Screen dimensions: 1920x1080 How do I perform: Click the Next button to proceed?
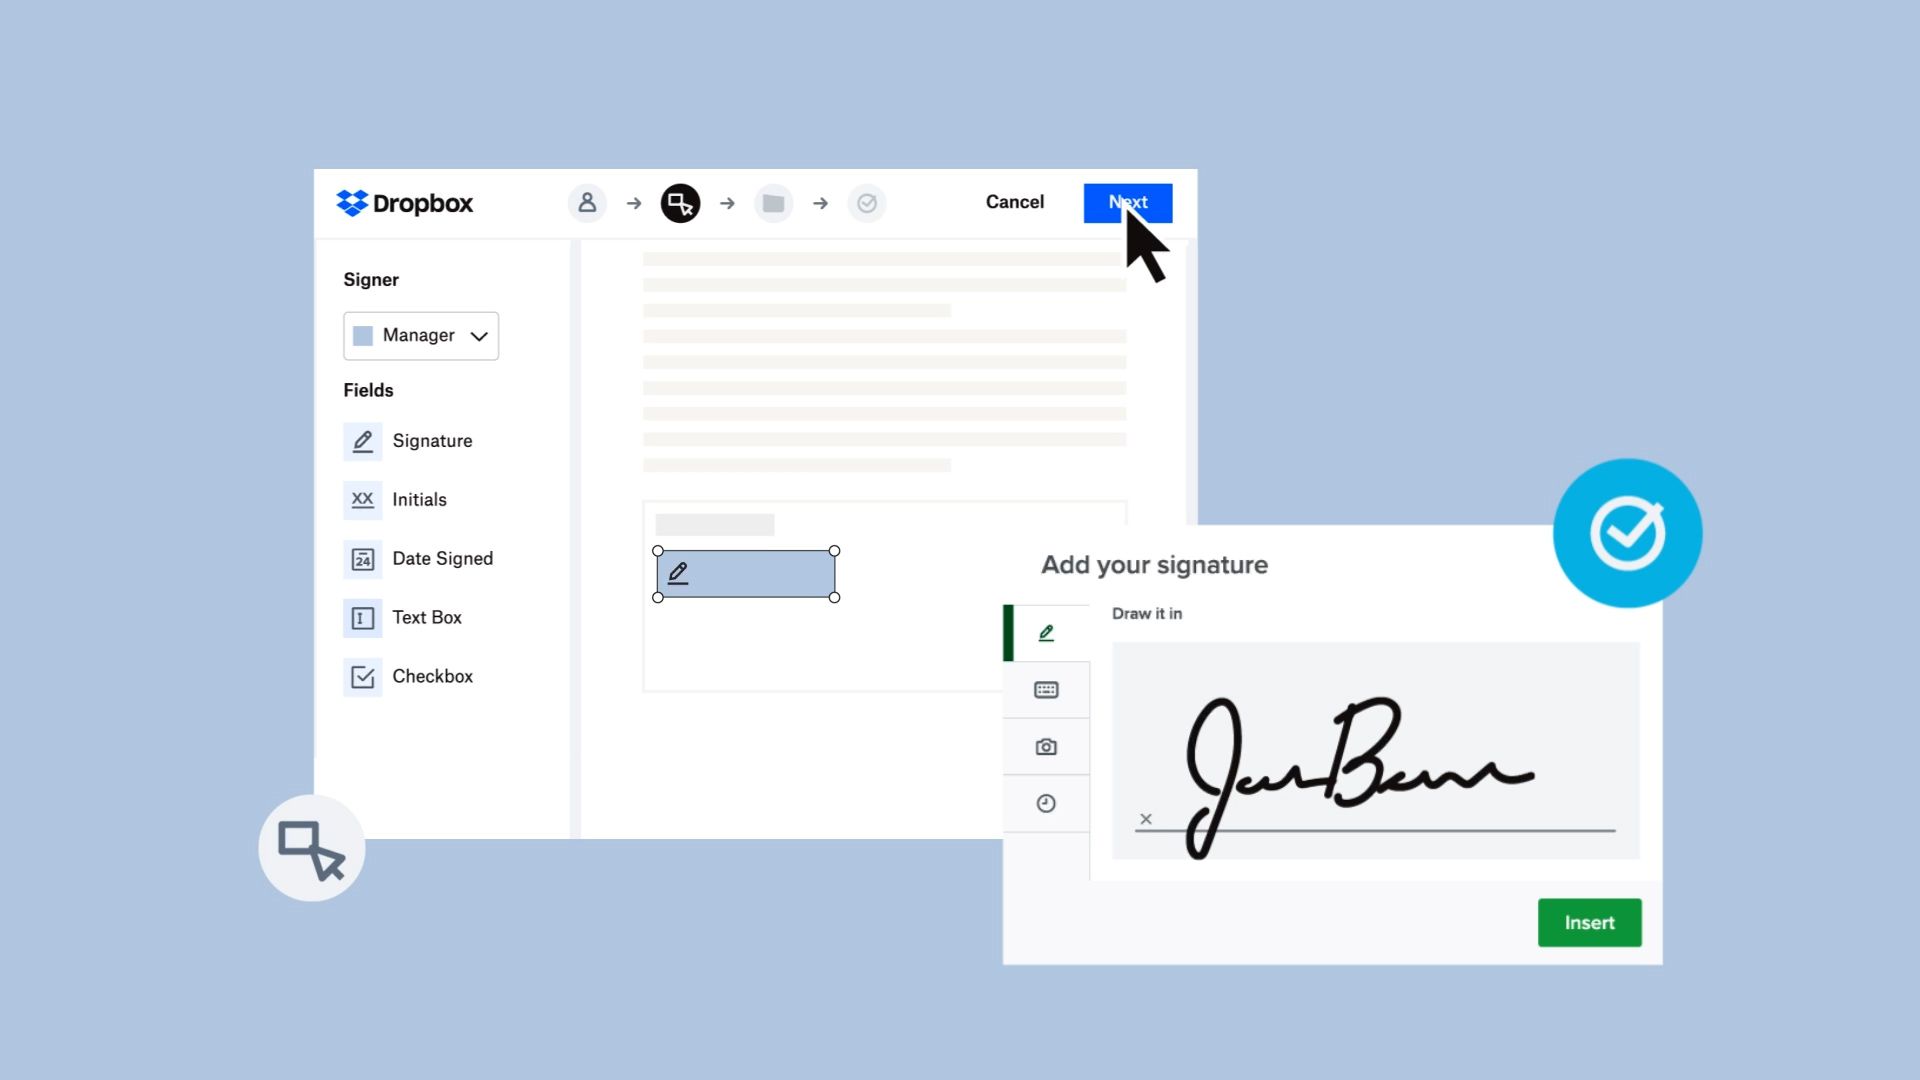[x=1127, y=202]
